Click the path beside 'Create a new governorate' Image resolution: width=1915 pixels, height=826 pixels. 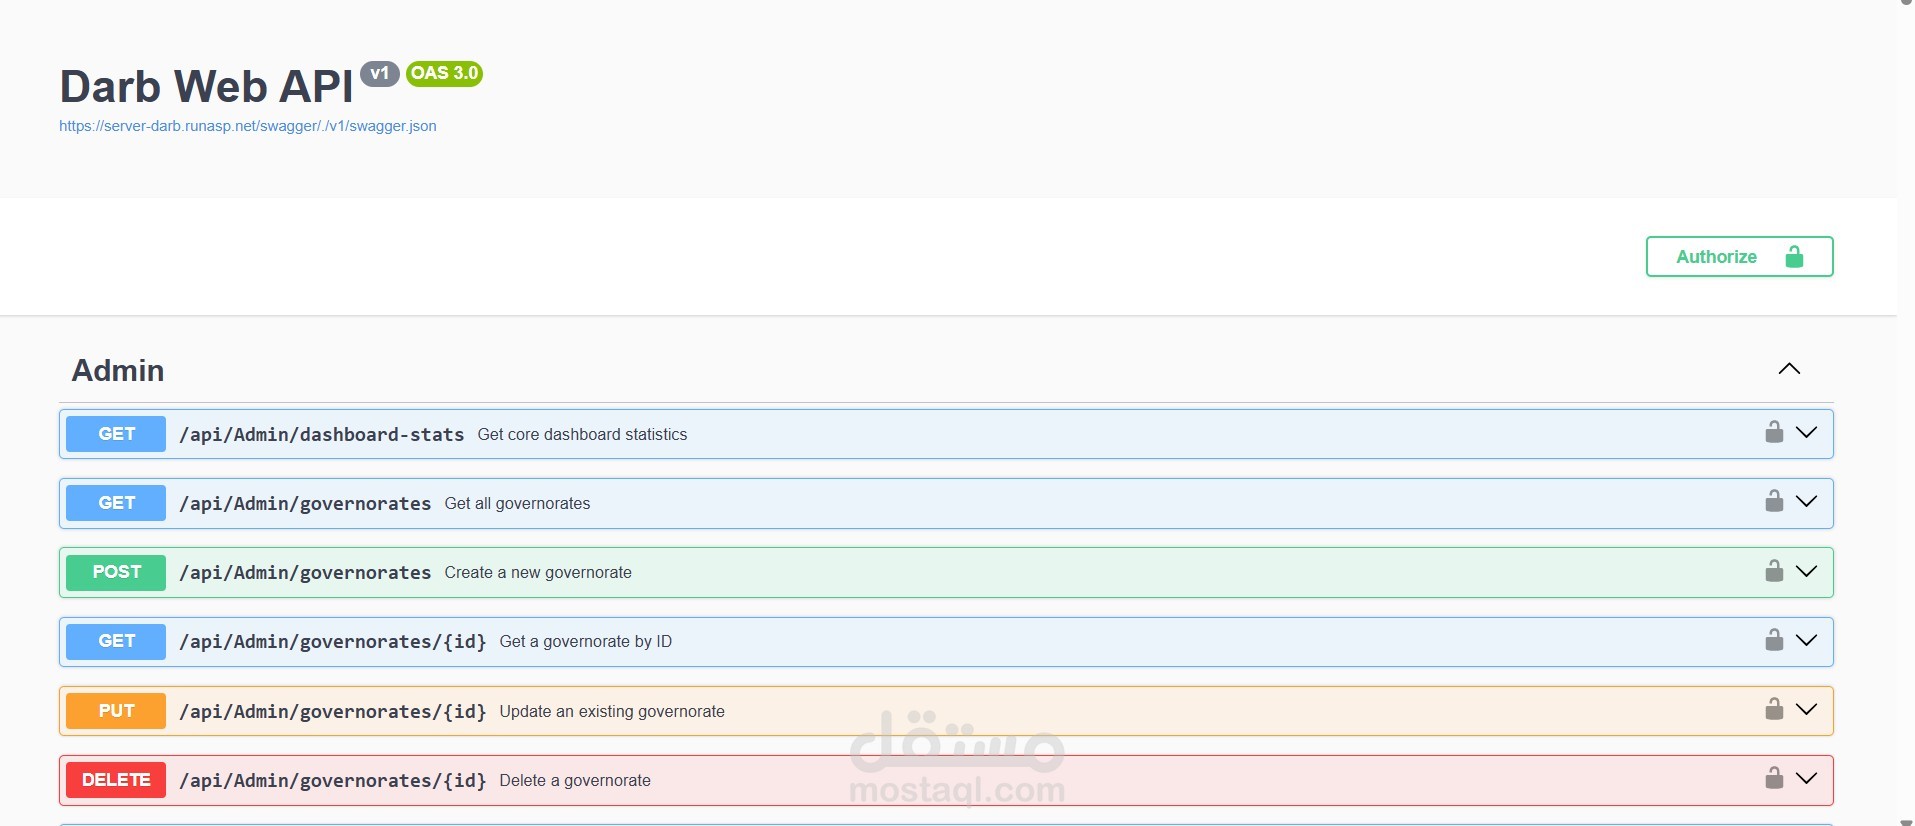click(305, 573)
